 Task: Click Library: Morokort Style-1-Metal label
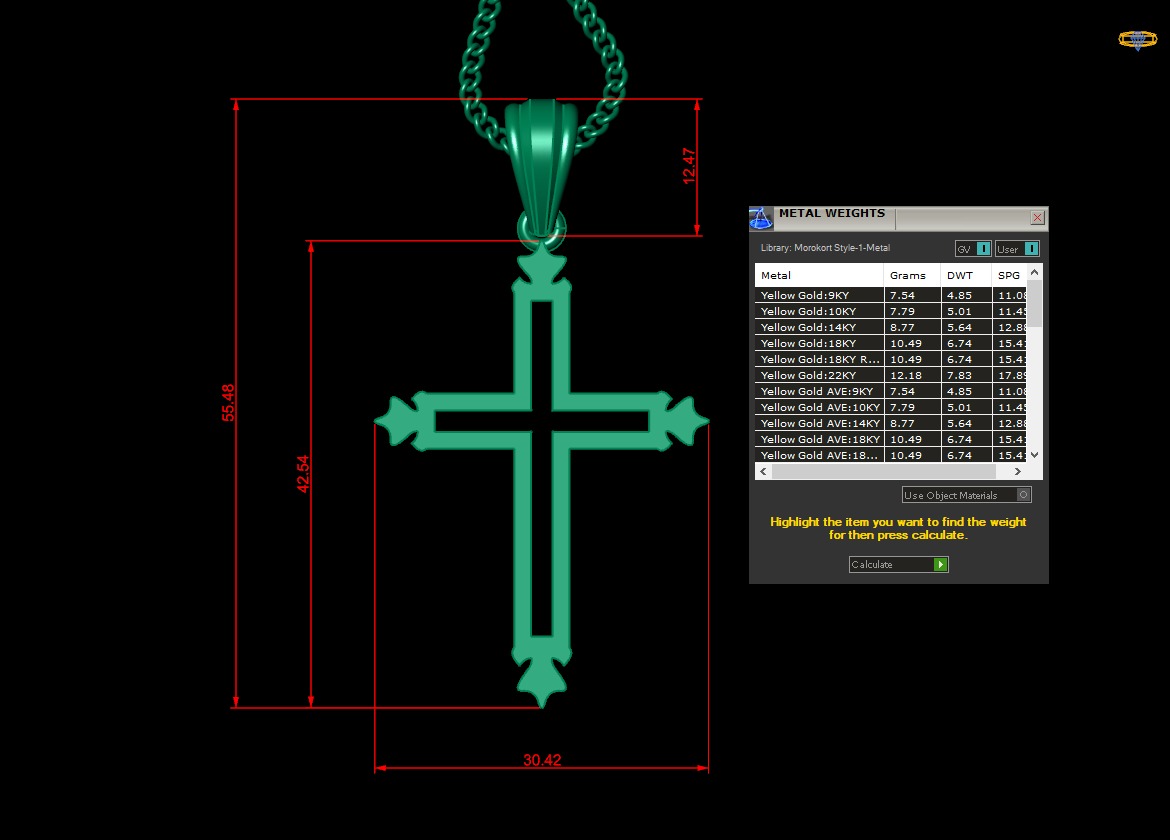coord(825,248)
